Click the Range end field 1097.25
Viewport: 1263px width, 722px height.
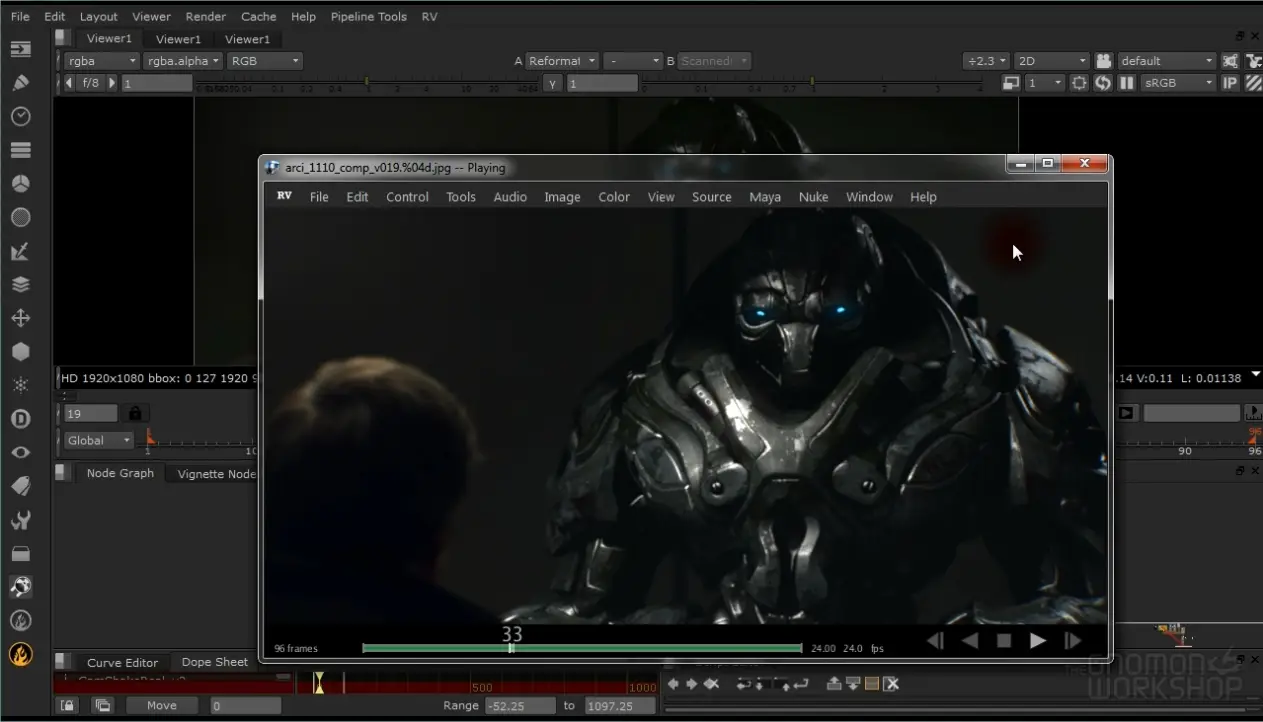click(619, 705)
